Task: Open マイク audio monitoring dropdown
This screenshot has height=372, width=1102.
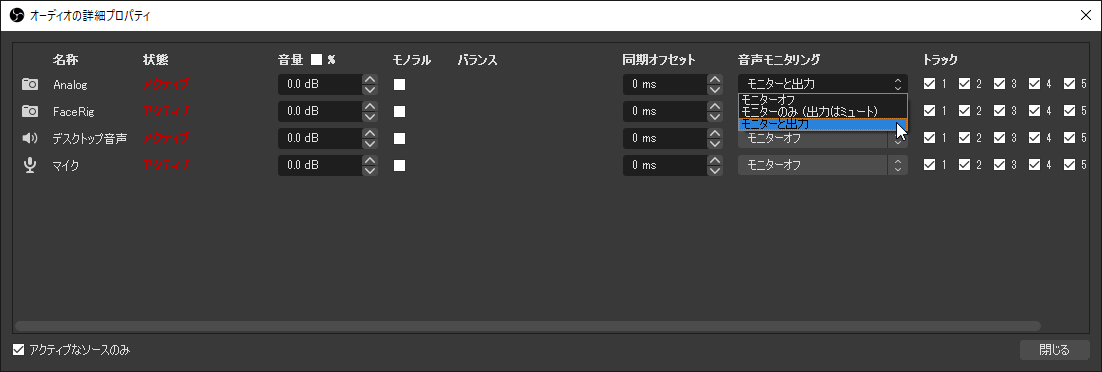Action: click(822, 165)
